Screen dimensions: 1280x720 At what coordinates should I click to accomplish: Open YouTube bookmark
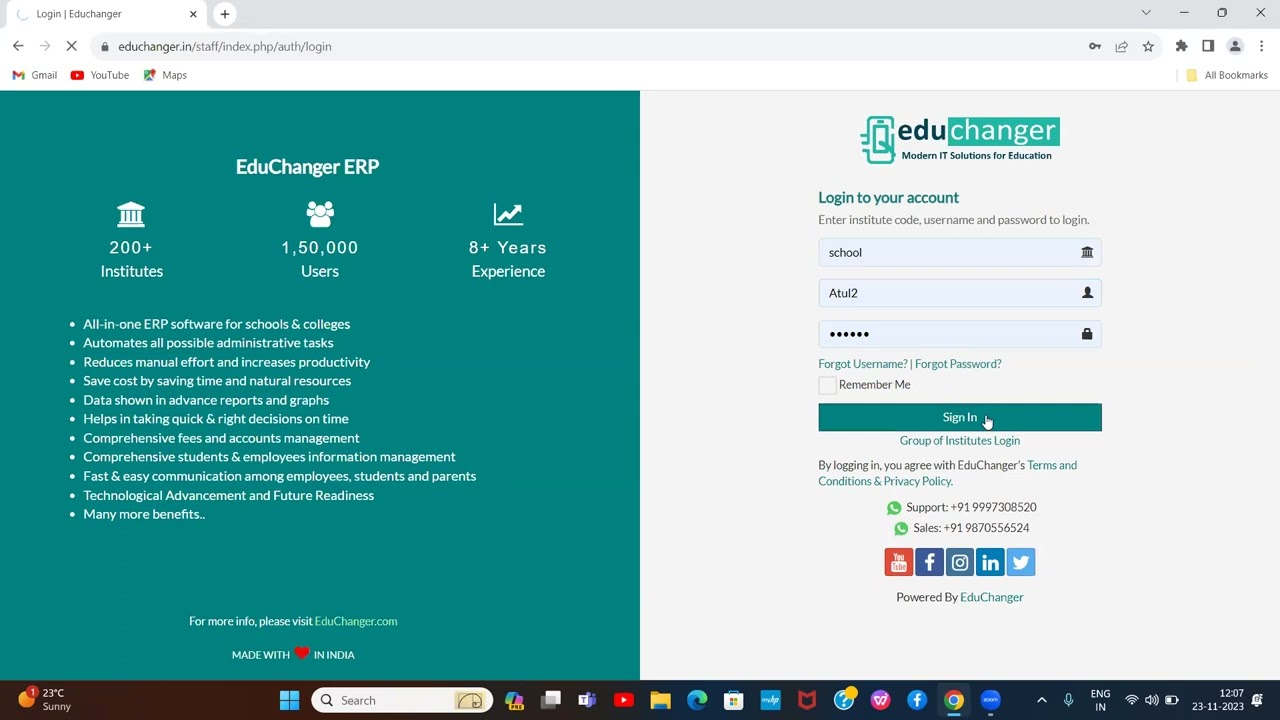100,75
